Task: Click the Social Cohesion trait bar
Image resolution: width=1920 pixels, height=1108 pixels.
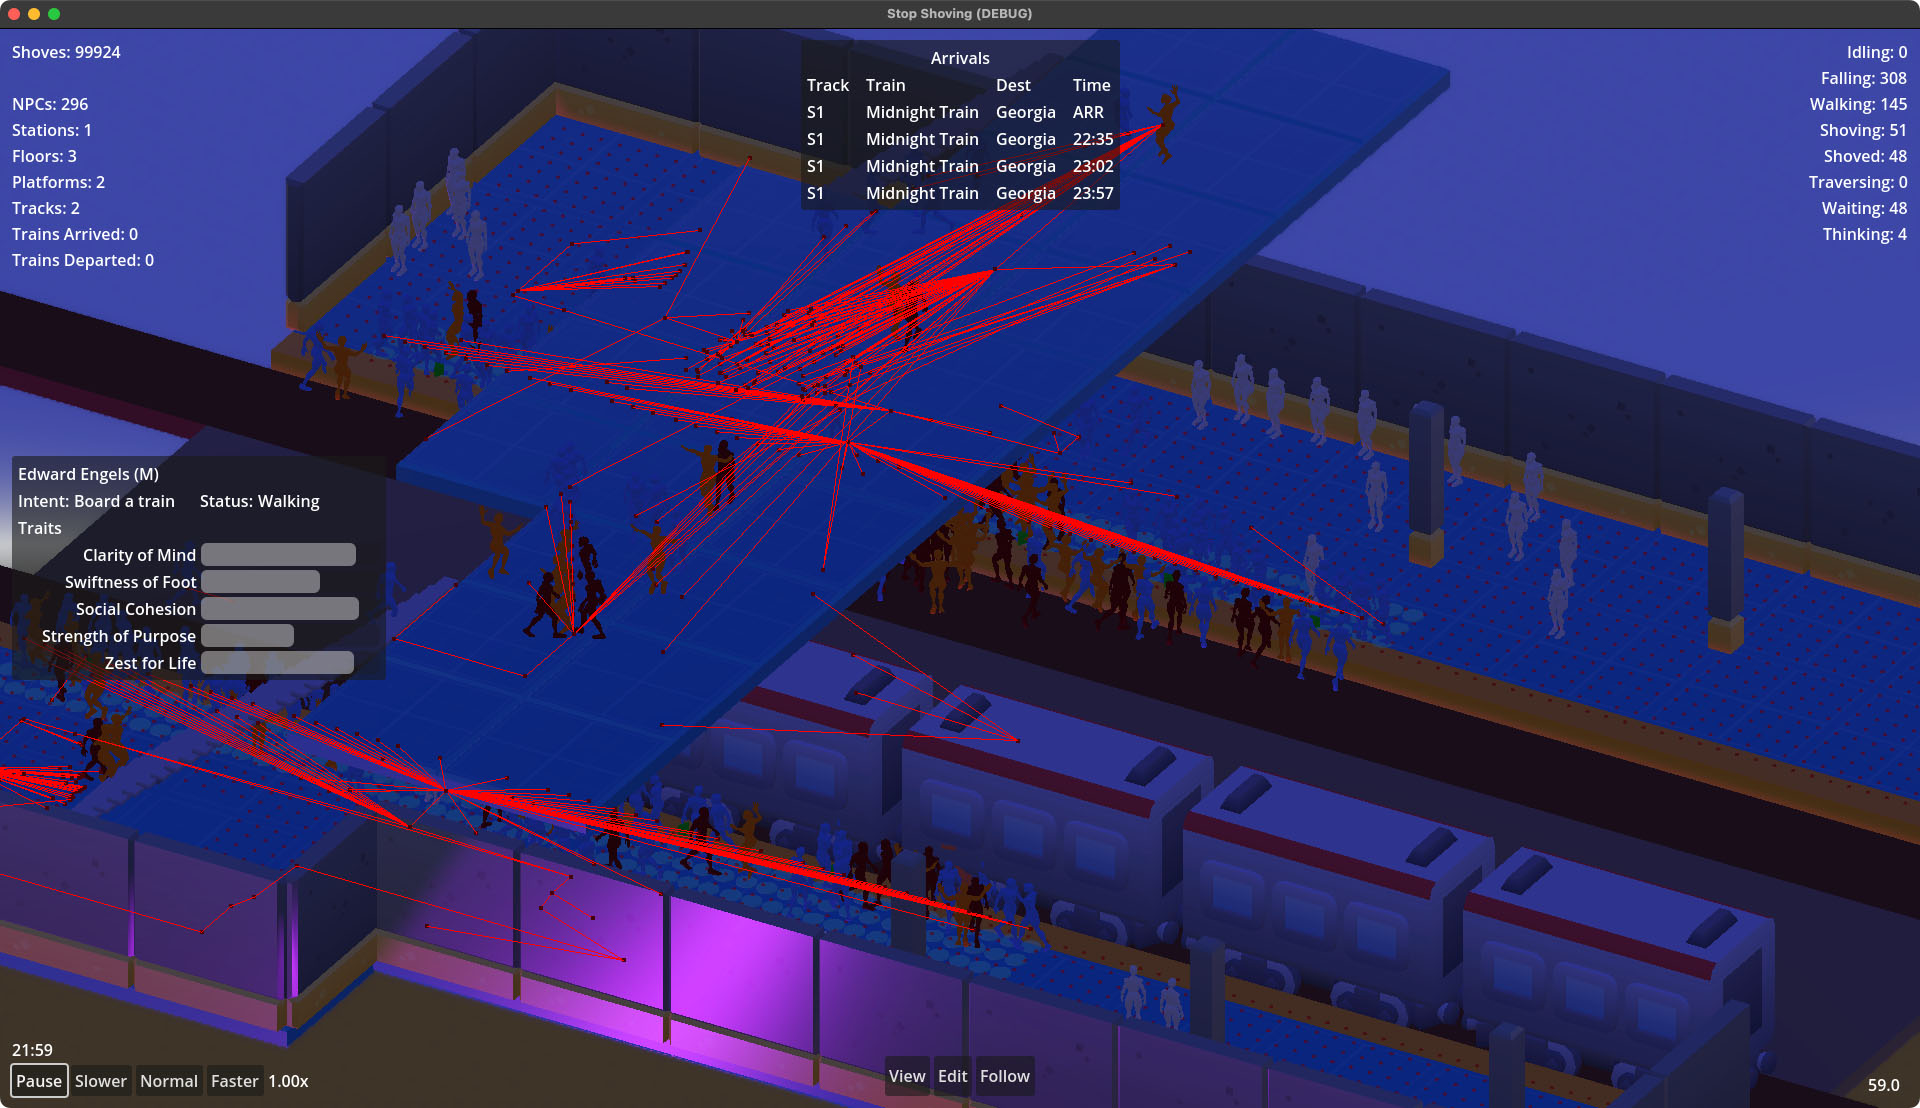Action: [x=279, y=609]
